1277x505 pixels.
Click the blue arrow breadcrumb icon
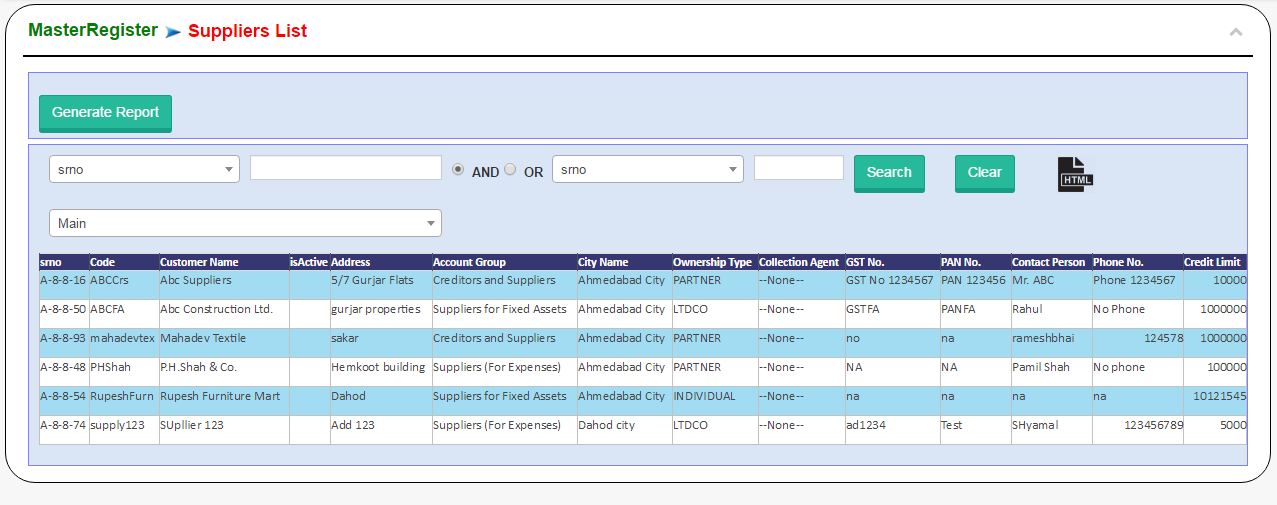coord(173,32)
